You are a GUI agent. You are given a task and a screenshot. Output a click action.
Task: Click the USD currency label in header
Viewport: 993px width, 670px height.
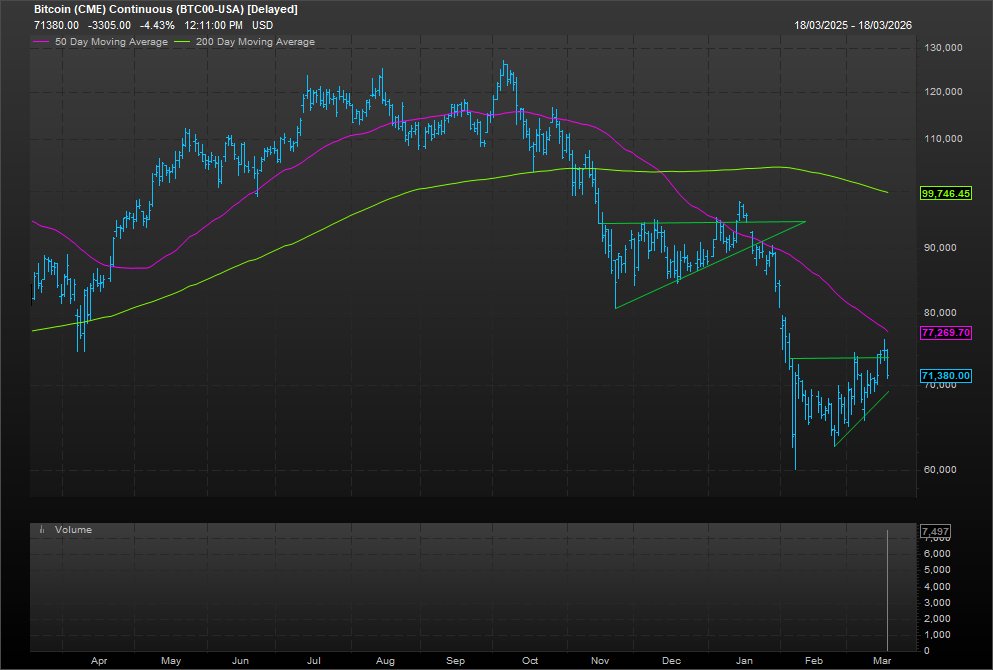[x=262, y=23]
